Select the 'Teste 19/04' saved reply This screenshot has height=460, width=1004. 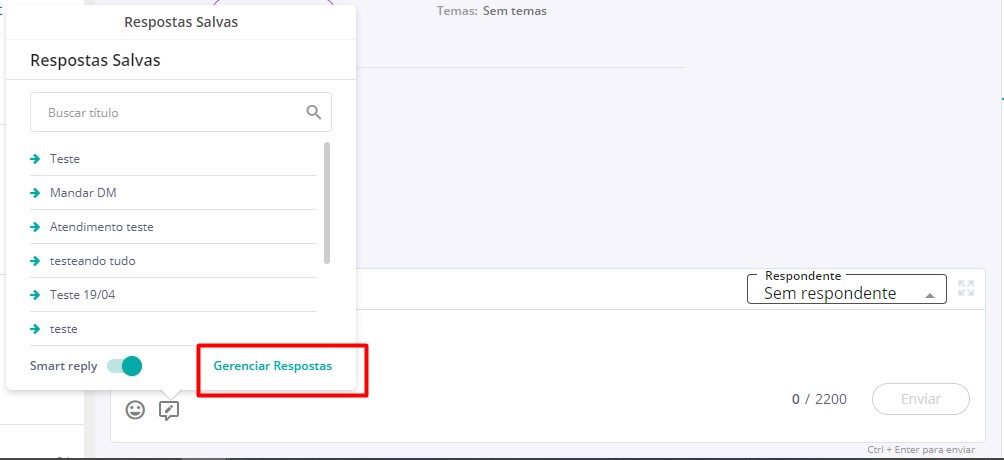(x=174, y=295)
